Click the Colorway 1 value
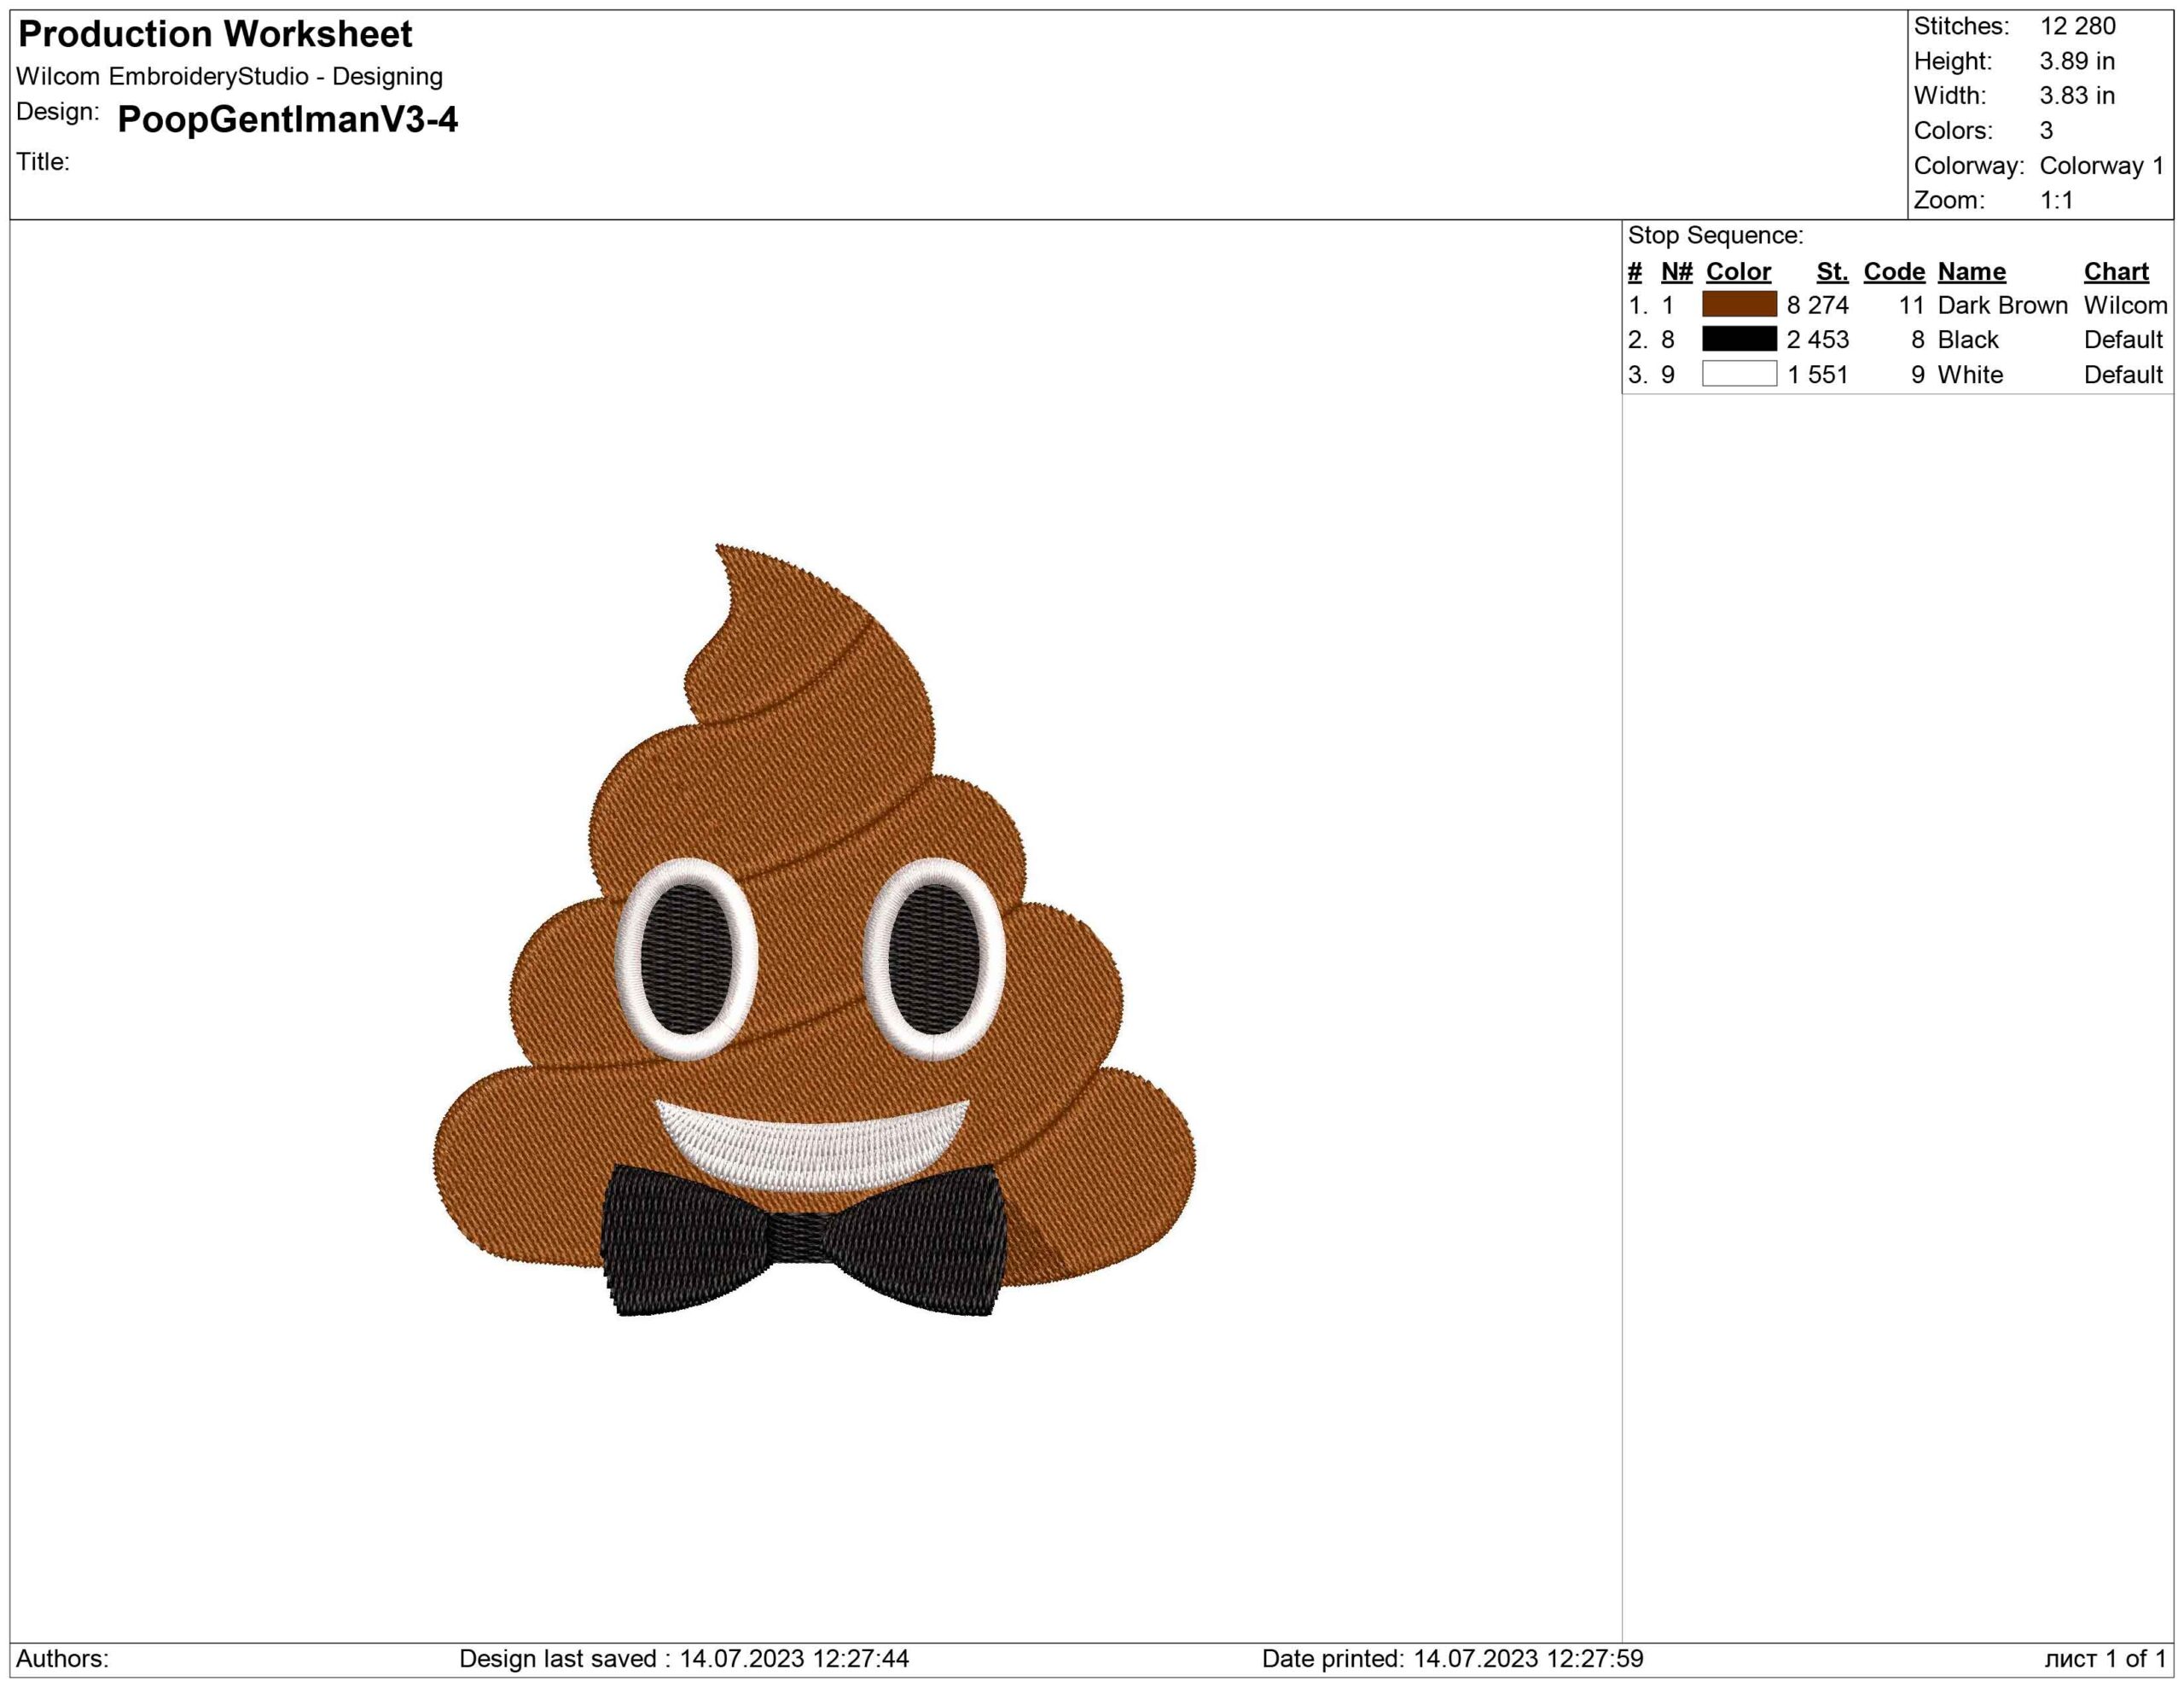2184x1681 pixels. (x=2101, y=165)
